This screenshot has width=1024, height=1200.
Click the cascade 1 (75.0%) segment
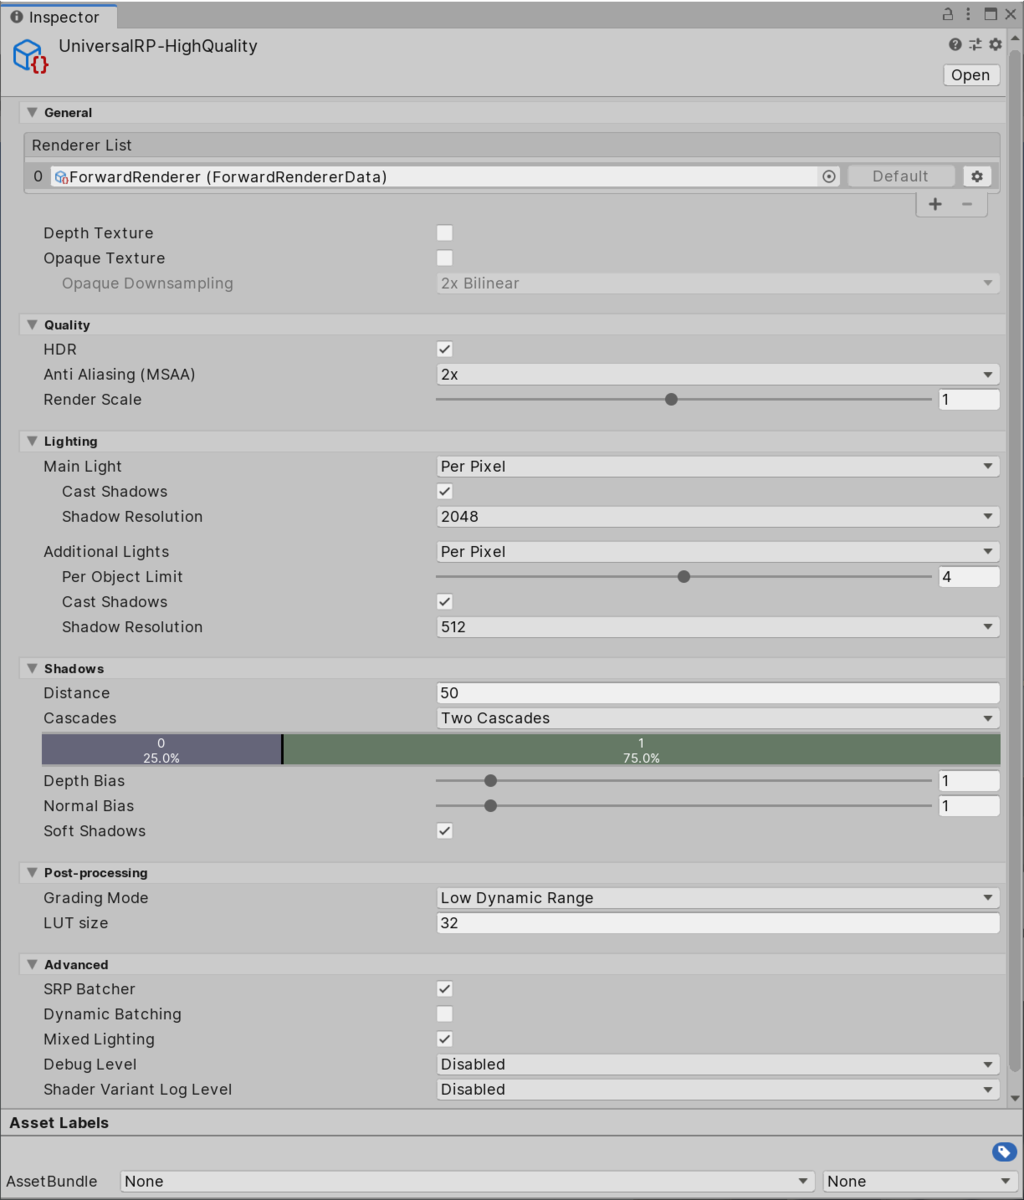[x=642, y=750]
